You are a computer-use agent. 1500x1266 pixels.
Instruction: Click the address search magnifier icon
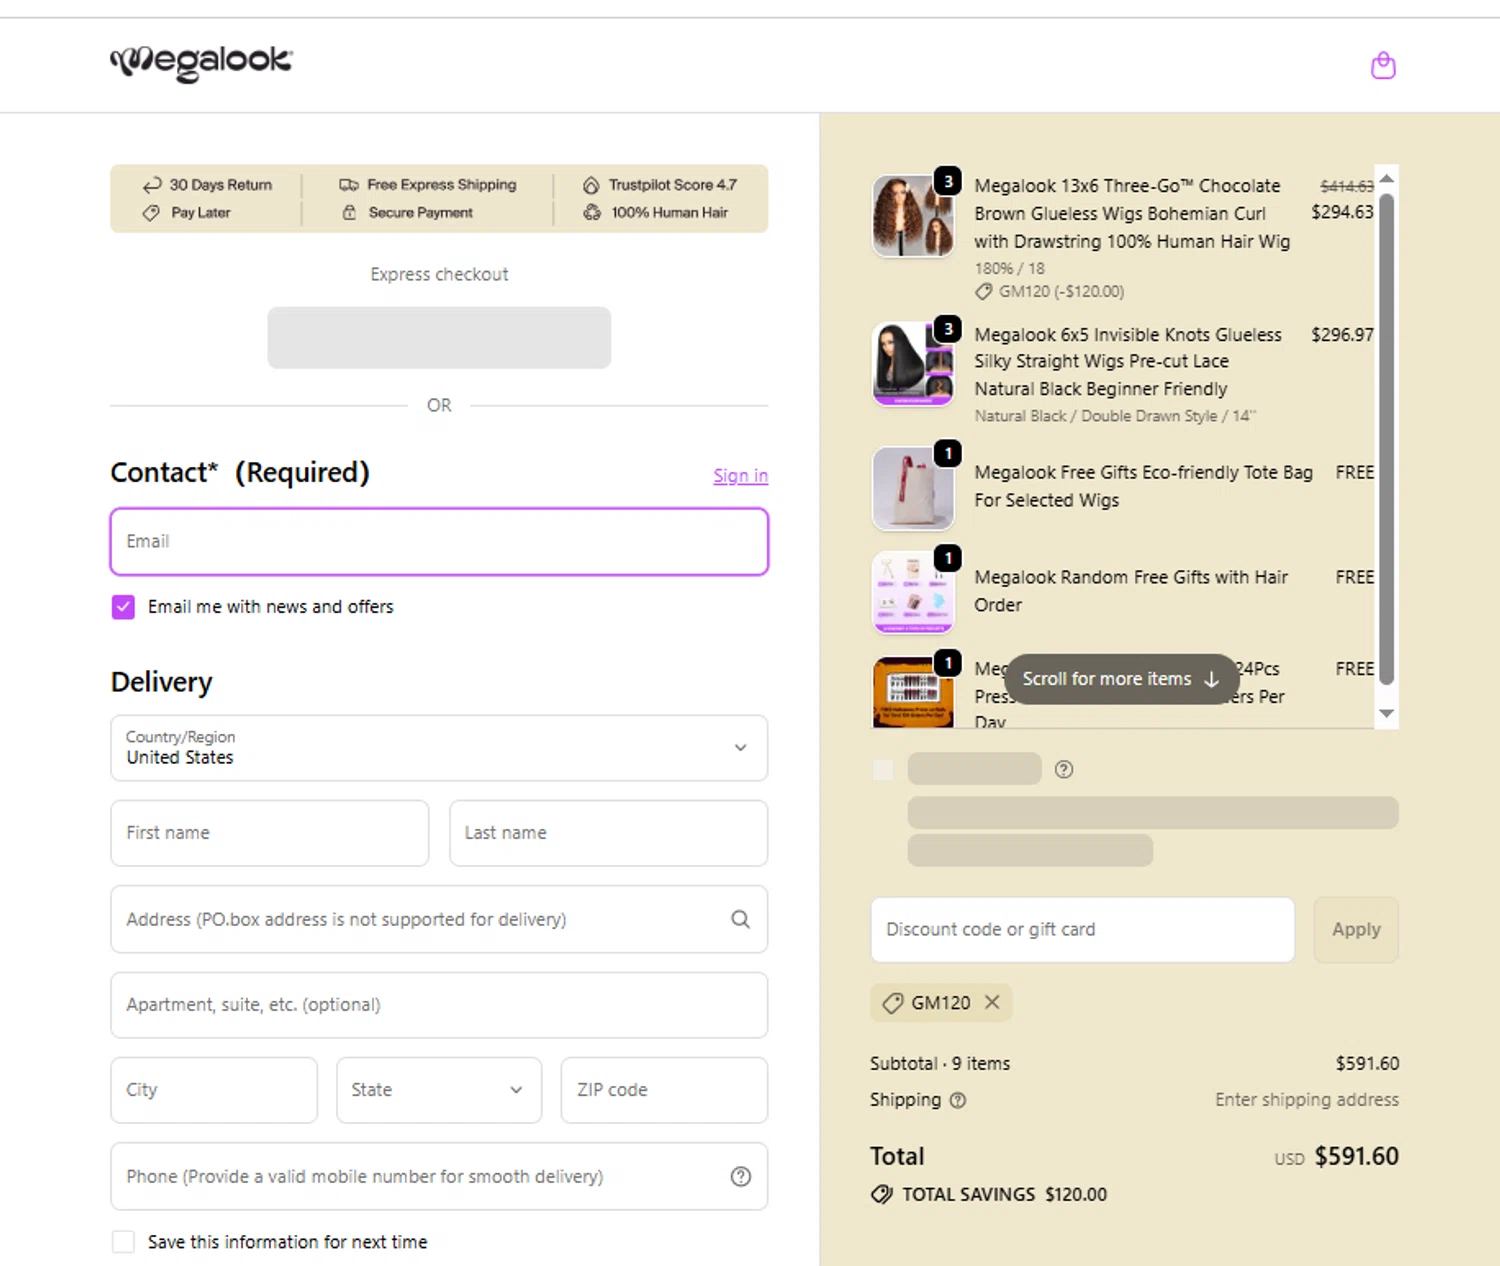[740, 919]
